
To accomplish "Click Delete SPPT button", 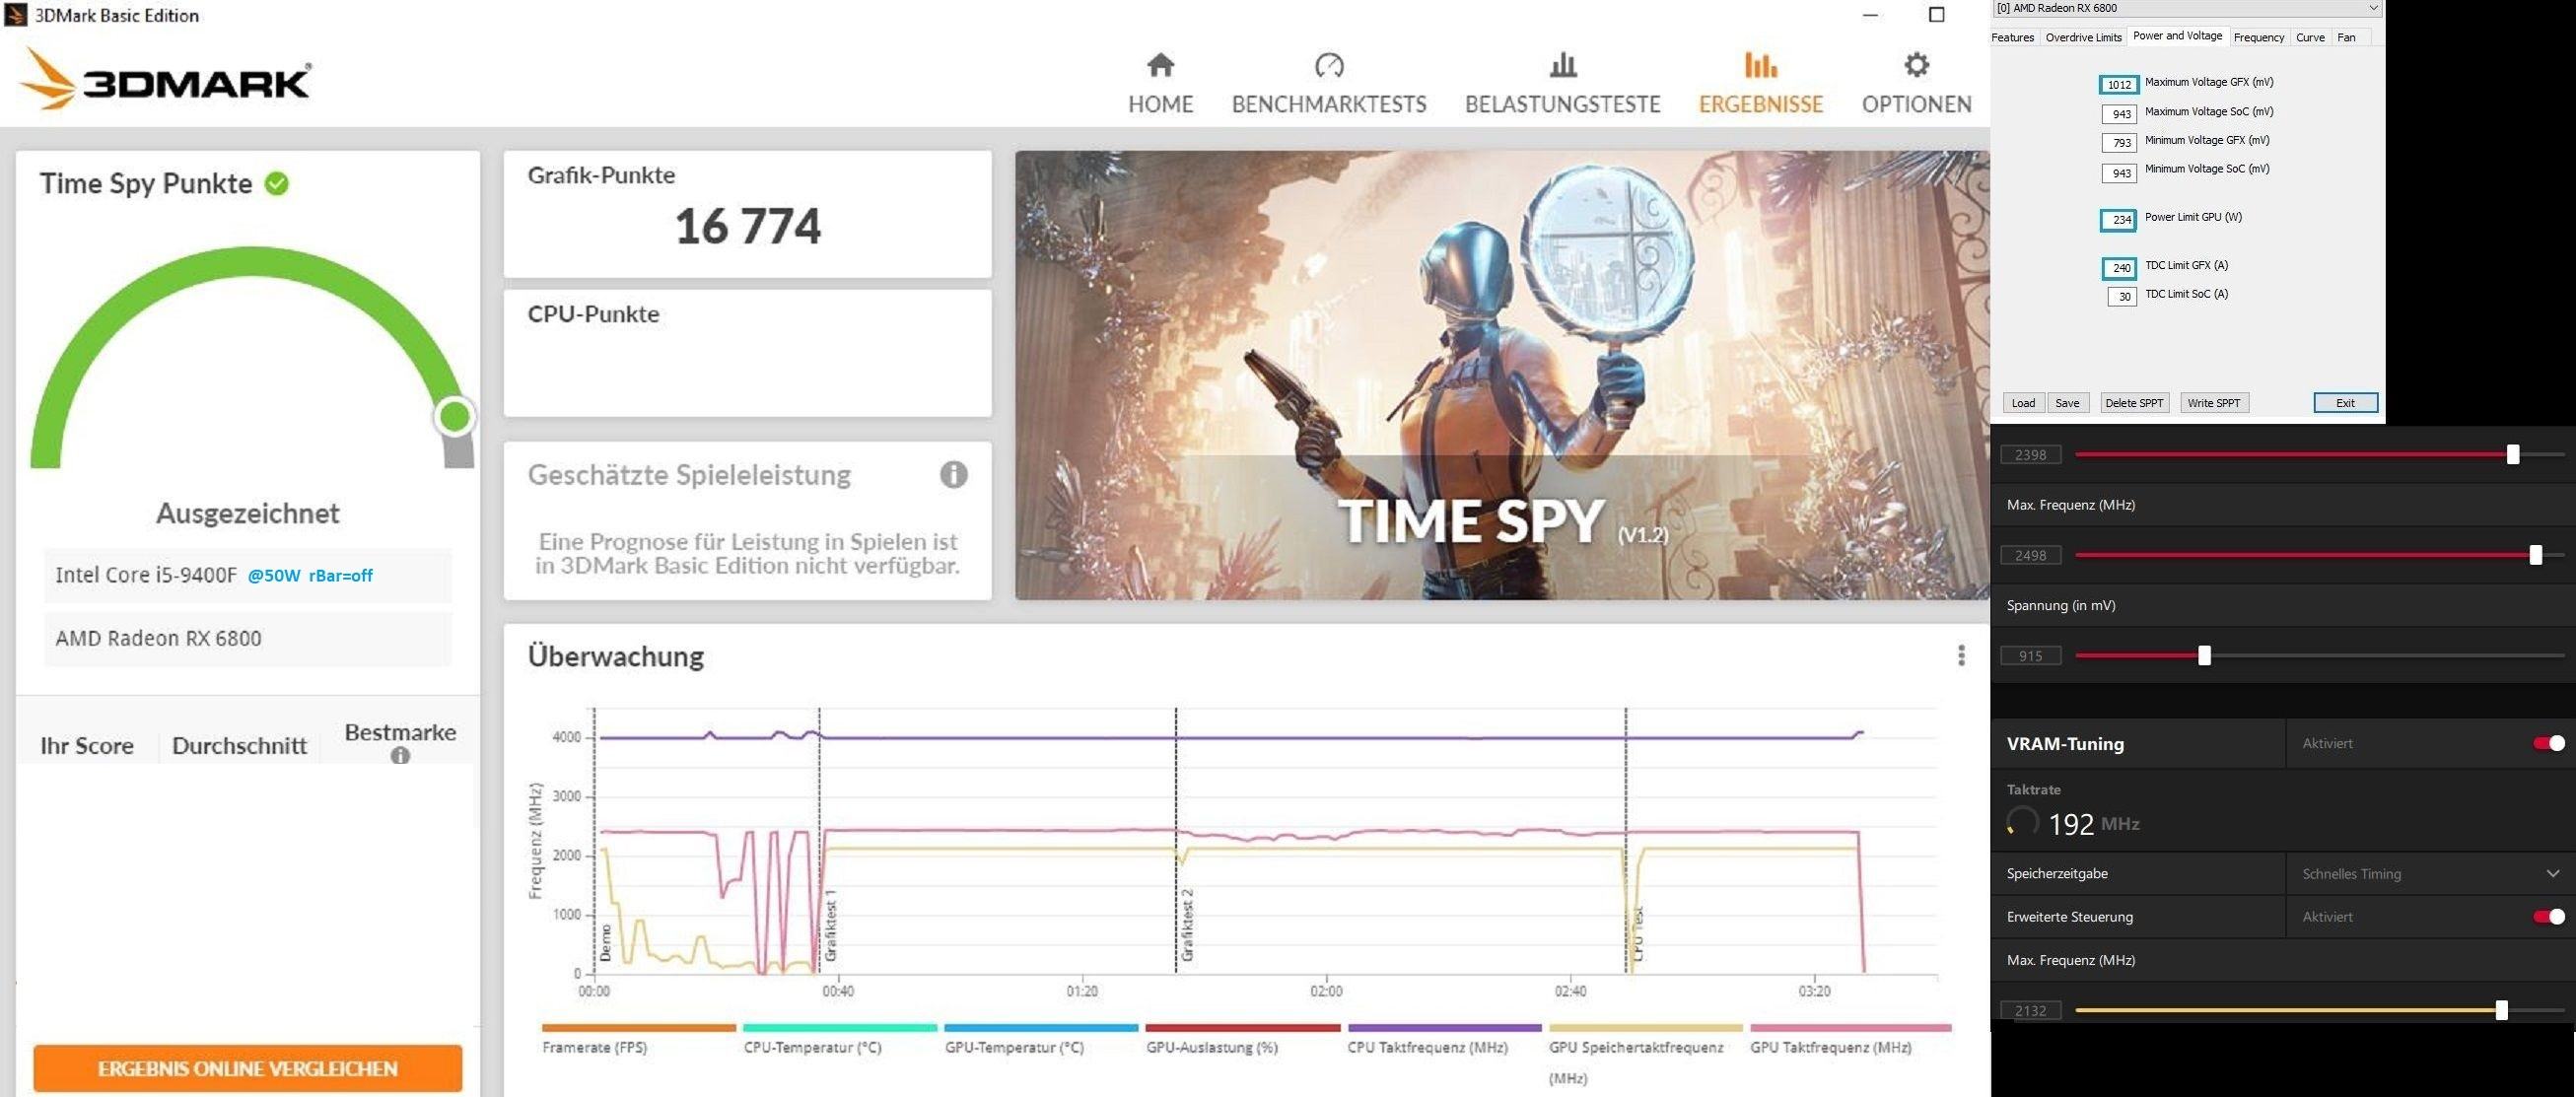I will 2133,403.
